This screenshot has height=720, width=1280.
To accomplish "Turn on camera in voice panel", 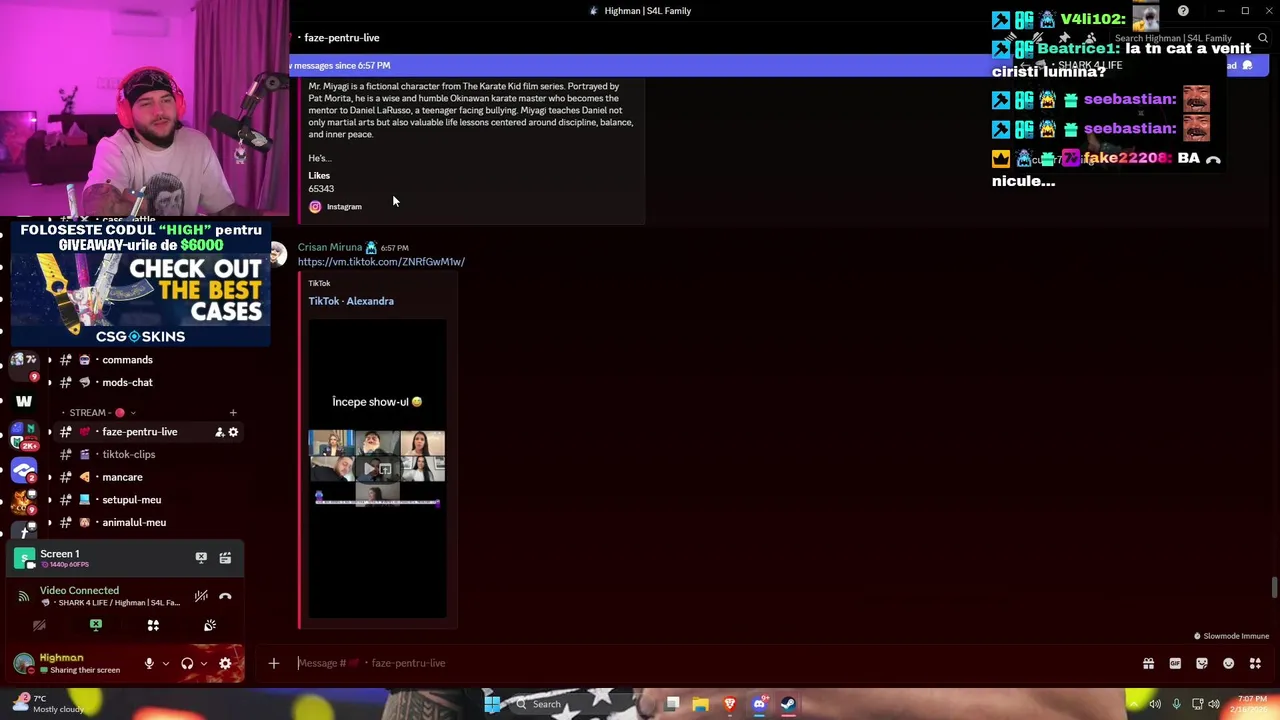I will click(39, 625).
